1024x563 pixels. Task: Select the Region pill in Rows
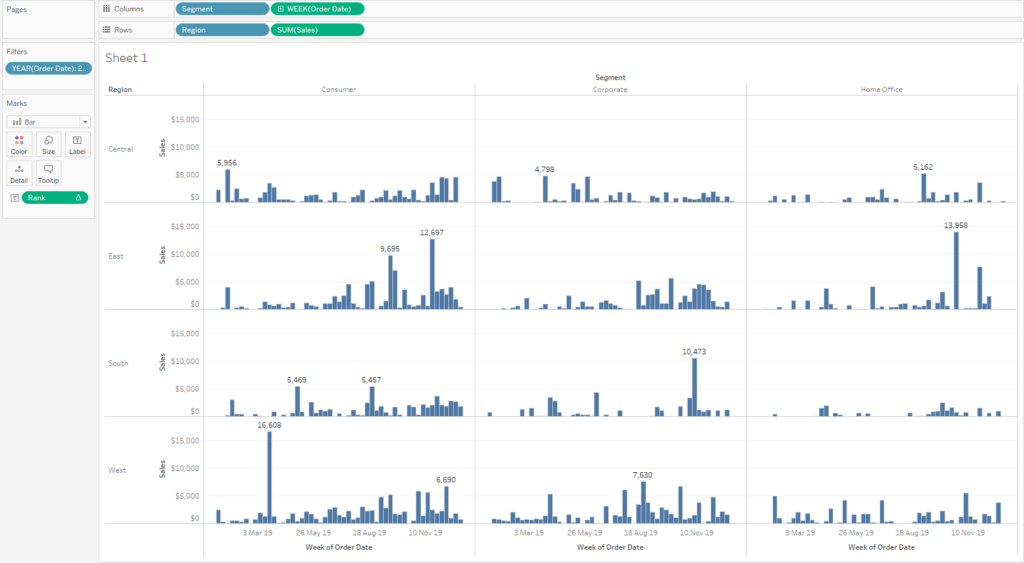tap(222, 30)
